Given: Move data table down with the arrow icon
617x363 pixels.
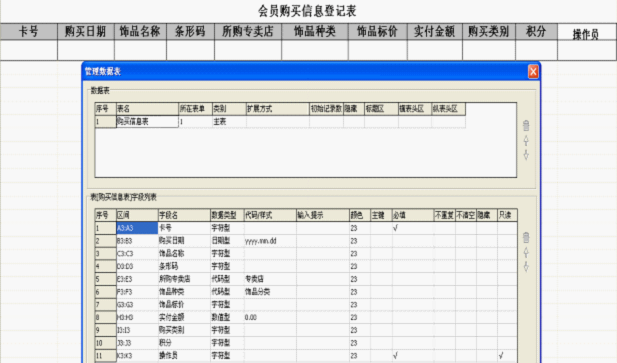Looking at the screenshot, I should click(x=526, y=155).
